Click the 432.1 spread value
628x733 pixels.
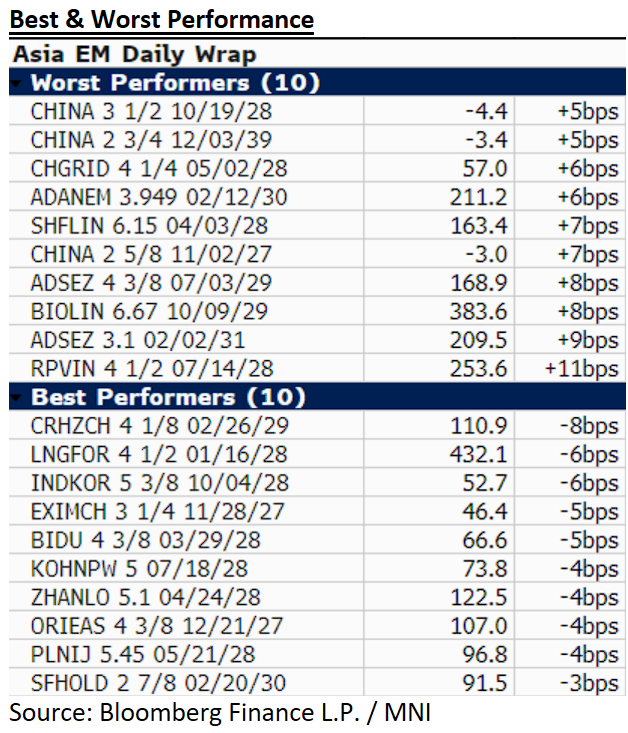[480, 455]
